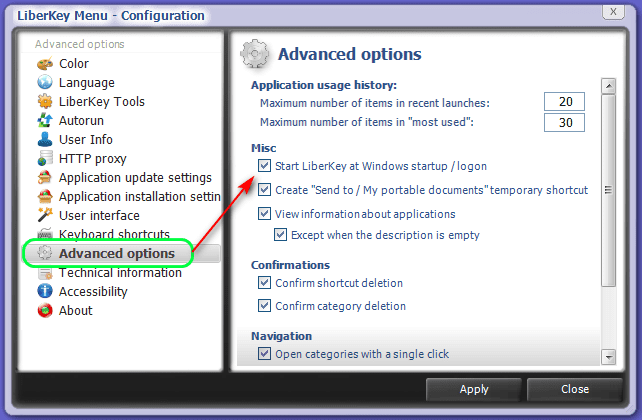Select the Keyboard shortcuts label
The height and width of the screenshot is (420, 642).
click(x=114, y=234)
